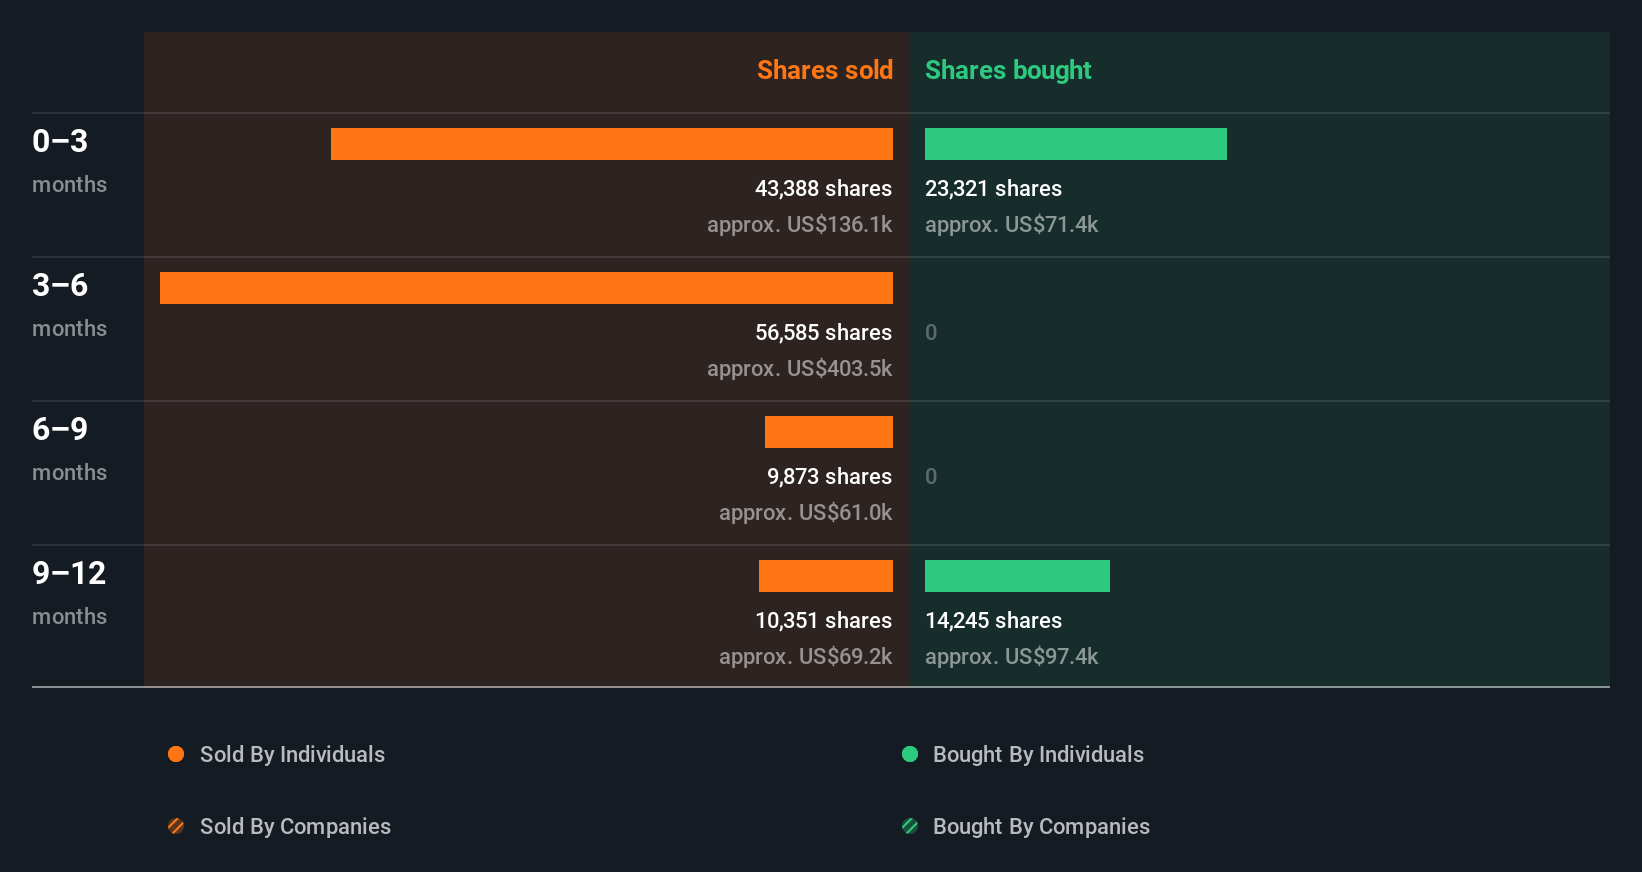1642x872 pixels.
Task: Click the striped Bought By Companies legend icon
Action: click(x=910, y=826)
